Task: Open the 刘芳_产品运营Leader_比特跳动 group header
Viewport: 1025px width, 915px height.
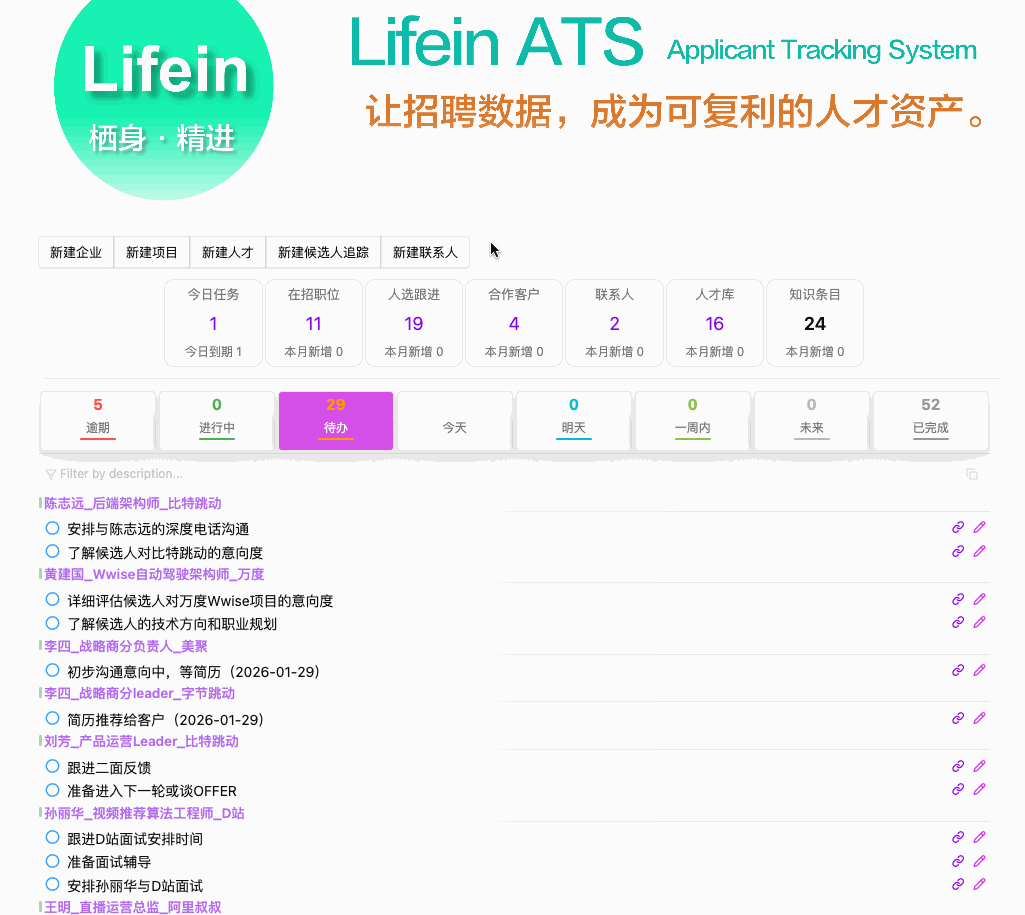Action: [x=141, y=741]
